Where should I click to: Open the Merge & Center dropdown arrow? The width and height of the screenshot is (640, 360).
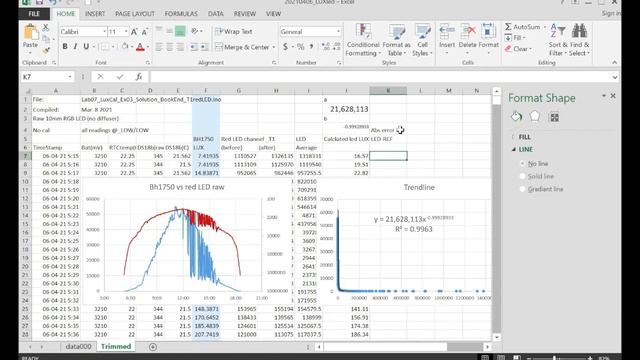(x=273, y=47)
